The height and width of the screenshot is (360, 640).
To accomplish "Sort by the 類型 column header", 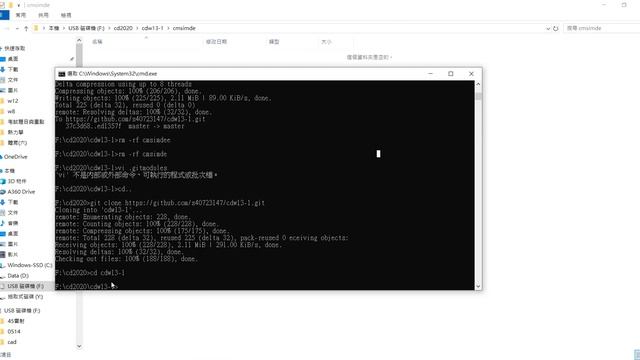I will pos(274,42).
